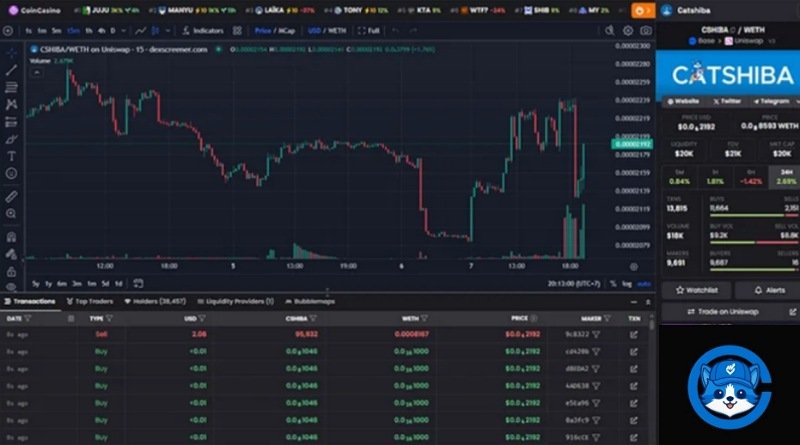Open the Sell transaction in explorer

(x=634, y=335)
